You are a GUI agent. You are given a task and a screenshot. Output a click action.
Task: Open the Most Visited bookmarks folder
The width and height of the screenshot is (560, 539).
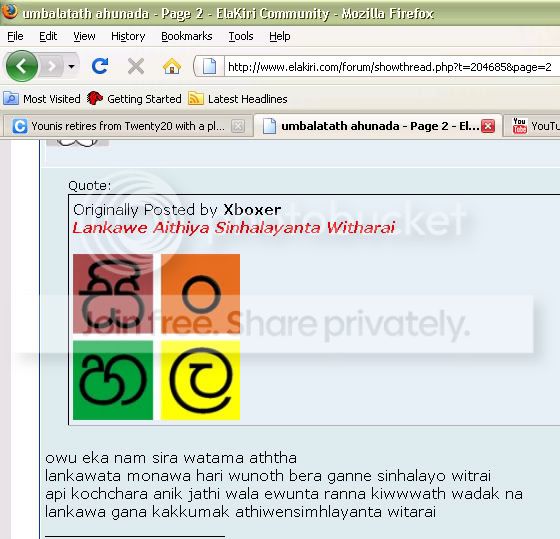coord(42,99)
